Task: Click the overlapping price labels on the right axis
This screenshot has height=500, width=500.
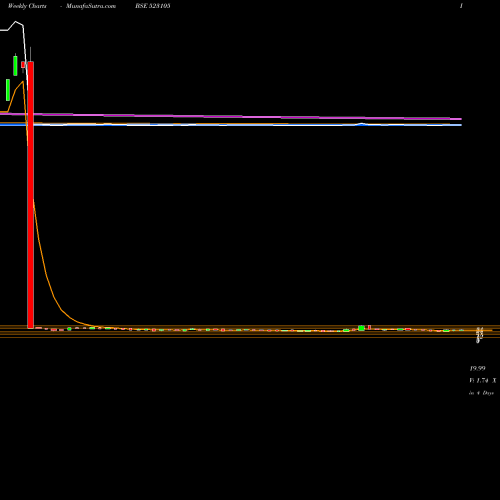Action: tap(479, 335)
